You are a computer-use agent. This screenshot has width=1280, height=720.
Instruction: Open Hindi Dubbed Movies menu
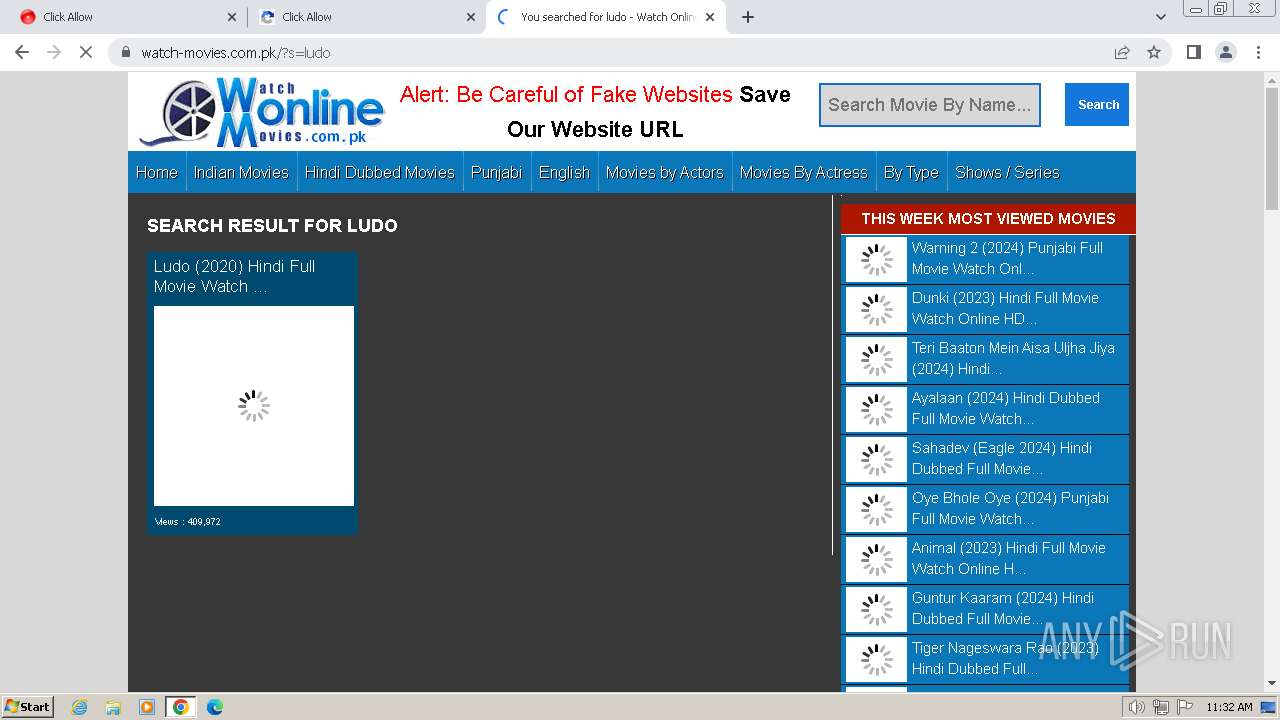click(380, 172)
